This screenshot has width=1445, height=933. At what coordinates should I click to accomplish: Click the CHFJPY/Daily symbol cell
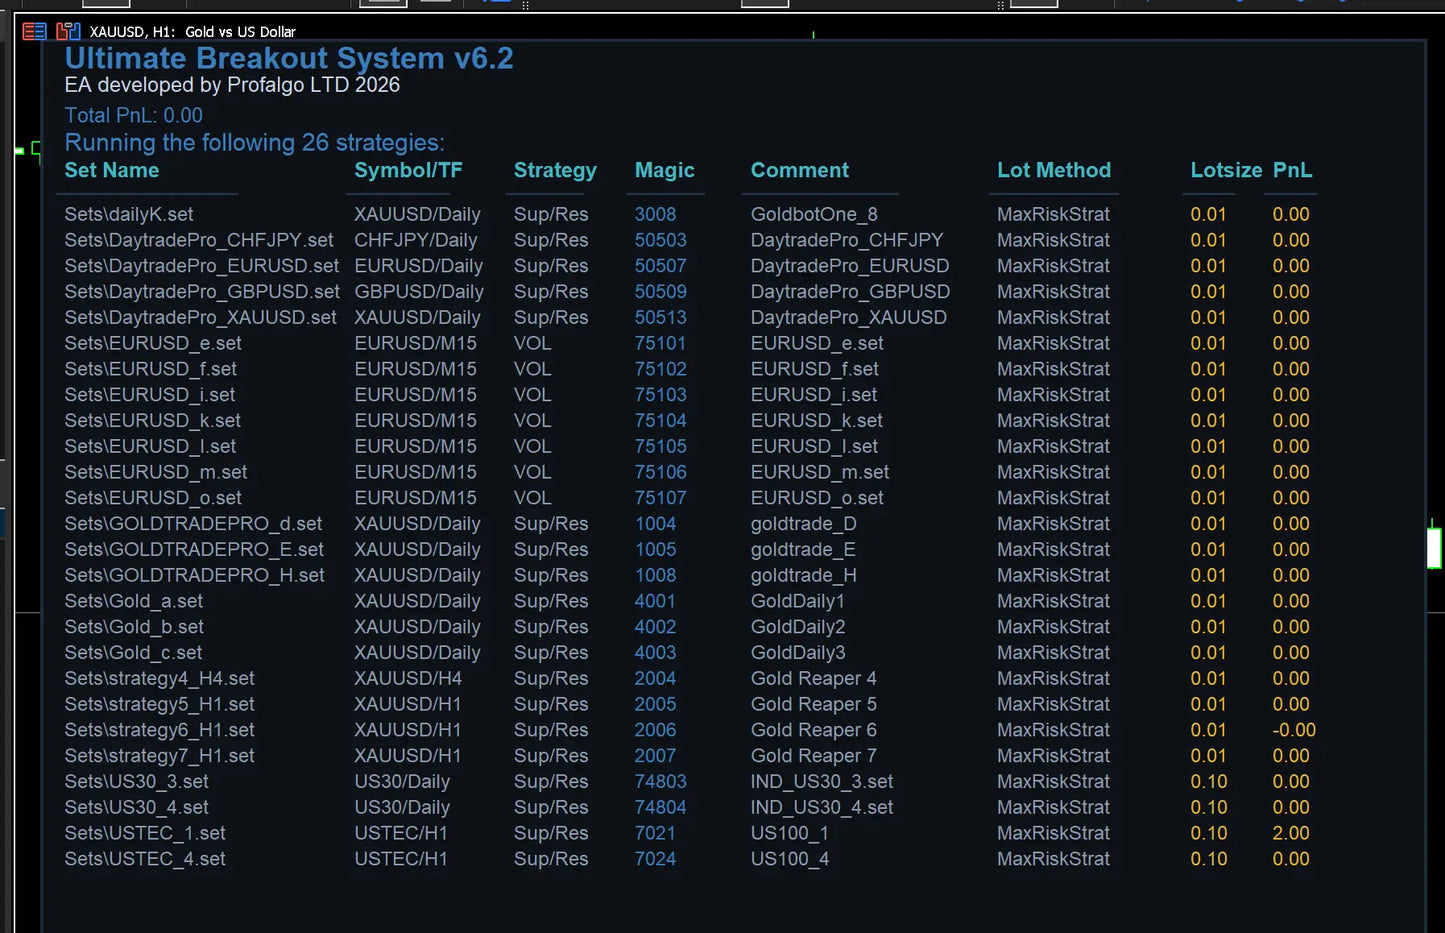(x=416, y=240)
